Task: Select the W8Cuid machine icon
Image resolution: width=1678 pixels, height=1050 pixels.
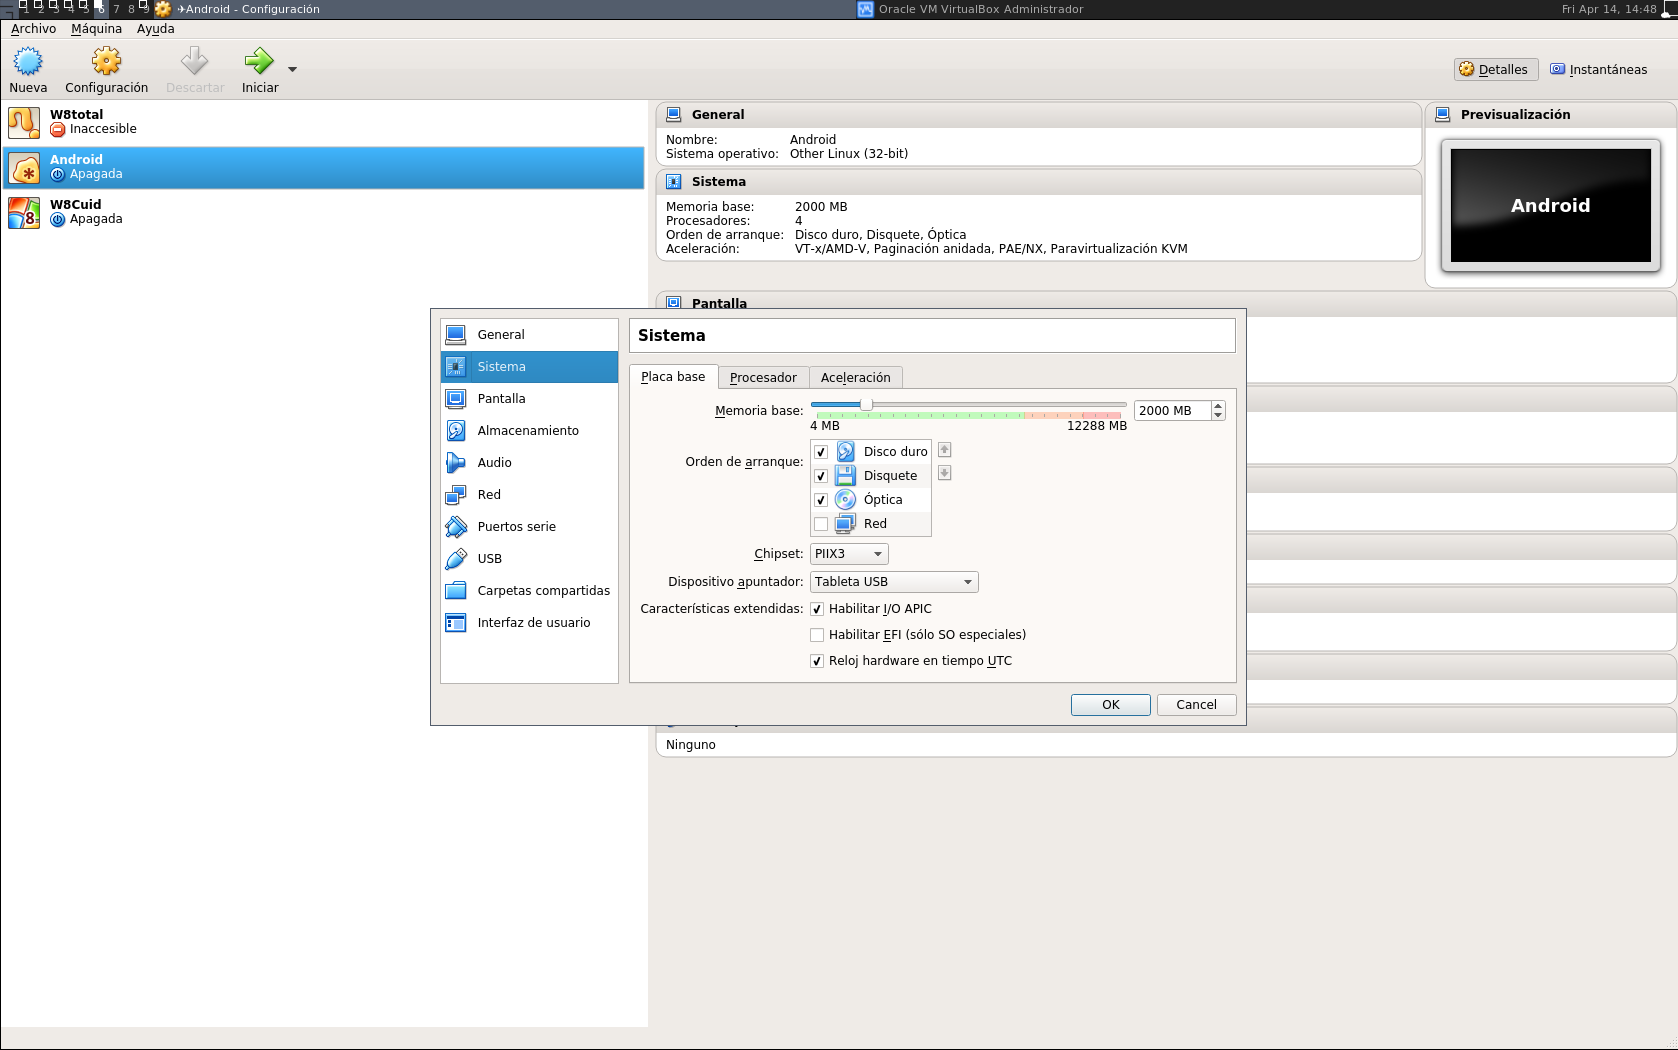Action: (24, 212)
